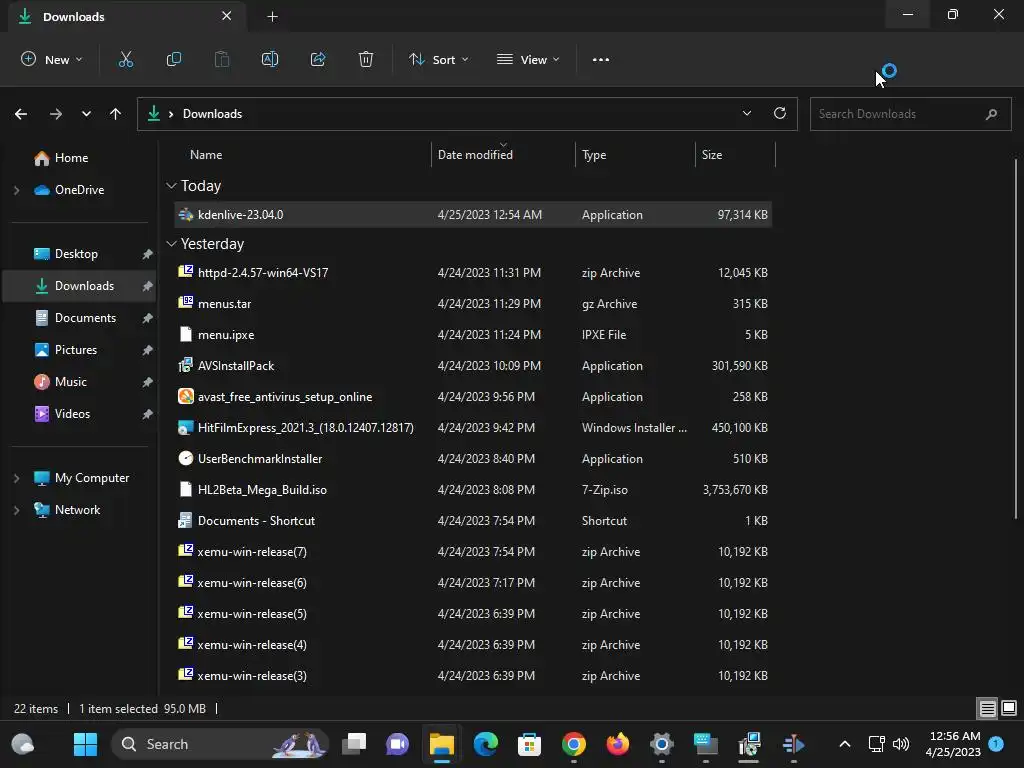1024x768 pixels.
Task: Click the Share icon in toolbar
Action: 318,59
